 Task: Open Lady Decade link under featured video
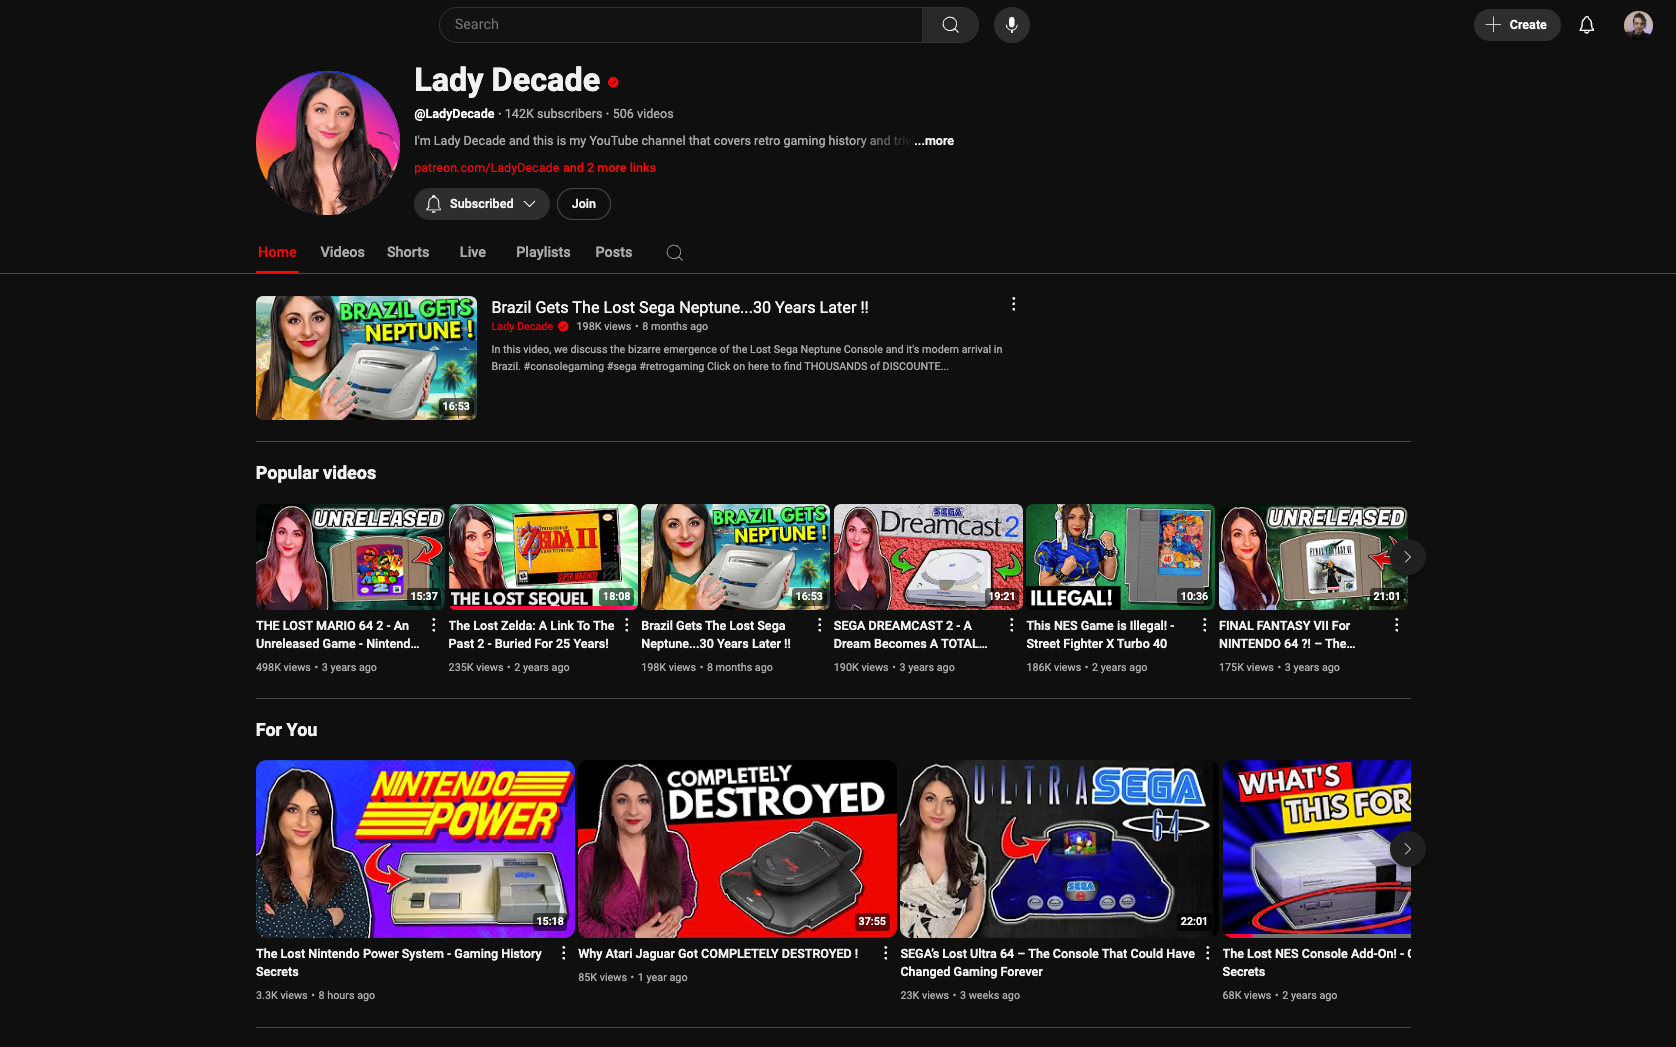pyautogui.click(x=522, y=327)
